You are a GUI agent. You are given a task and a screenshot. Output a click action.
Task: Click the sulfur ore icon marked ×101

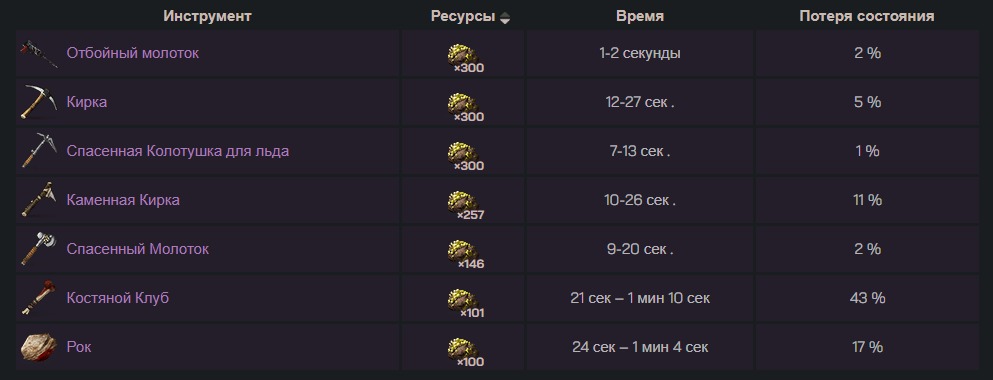coord(465,301)
